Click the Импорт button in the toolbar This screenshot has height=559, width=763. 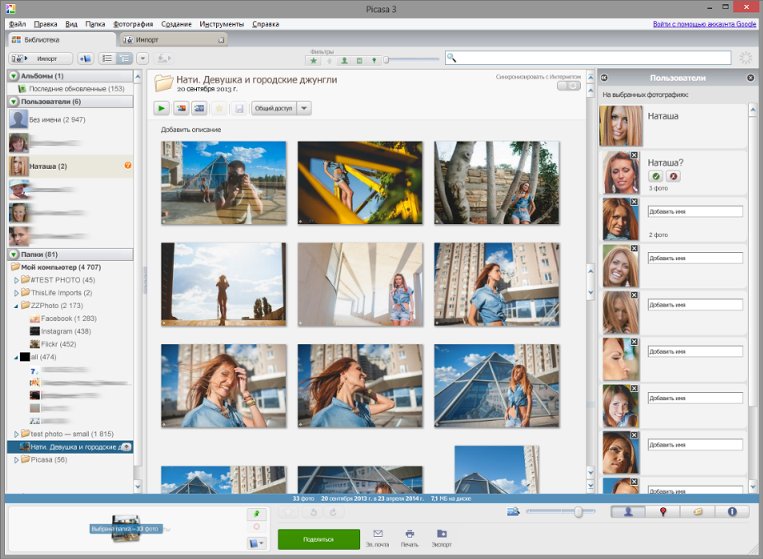tap(41, 59)
